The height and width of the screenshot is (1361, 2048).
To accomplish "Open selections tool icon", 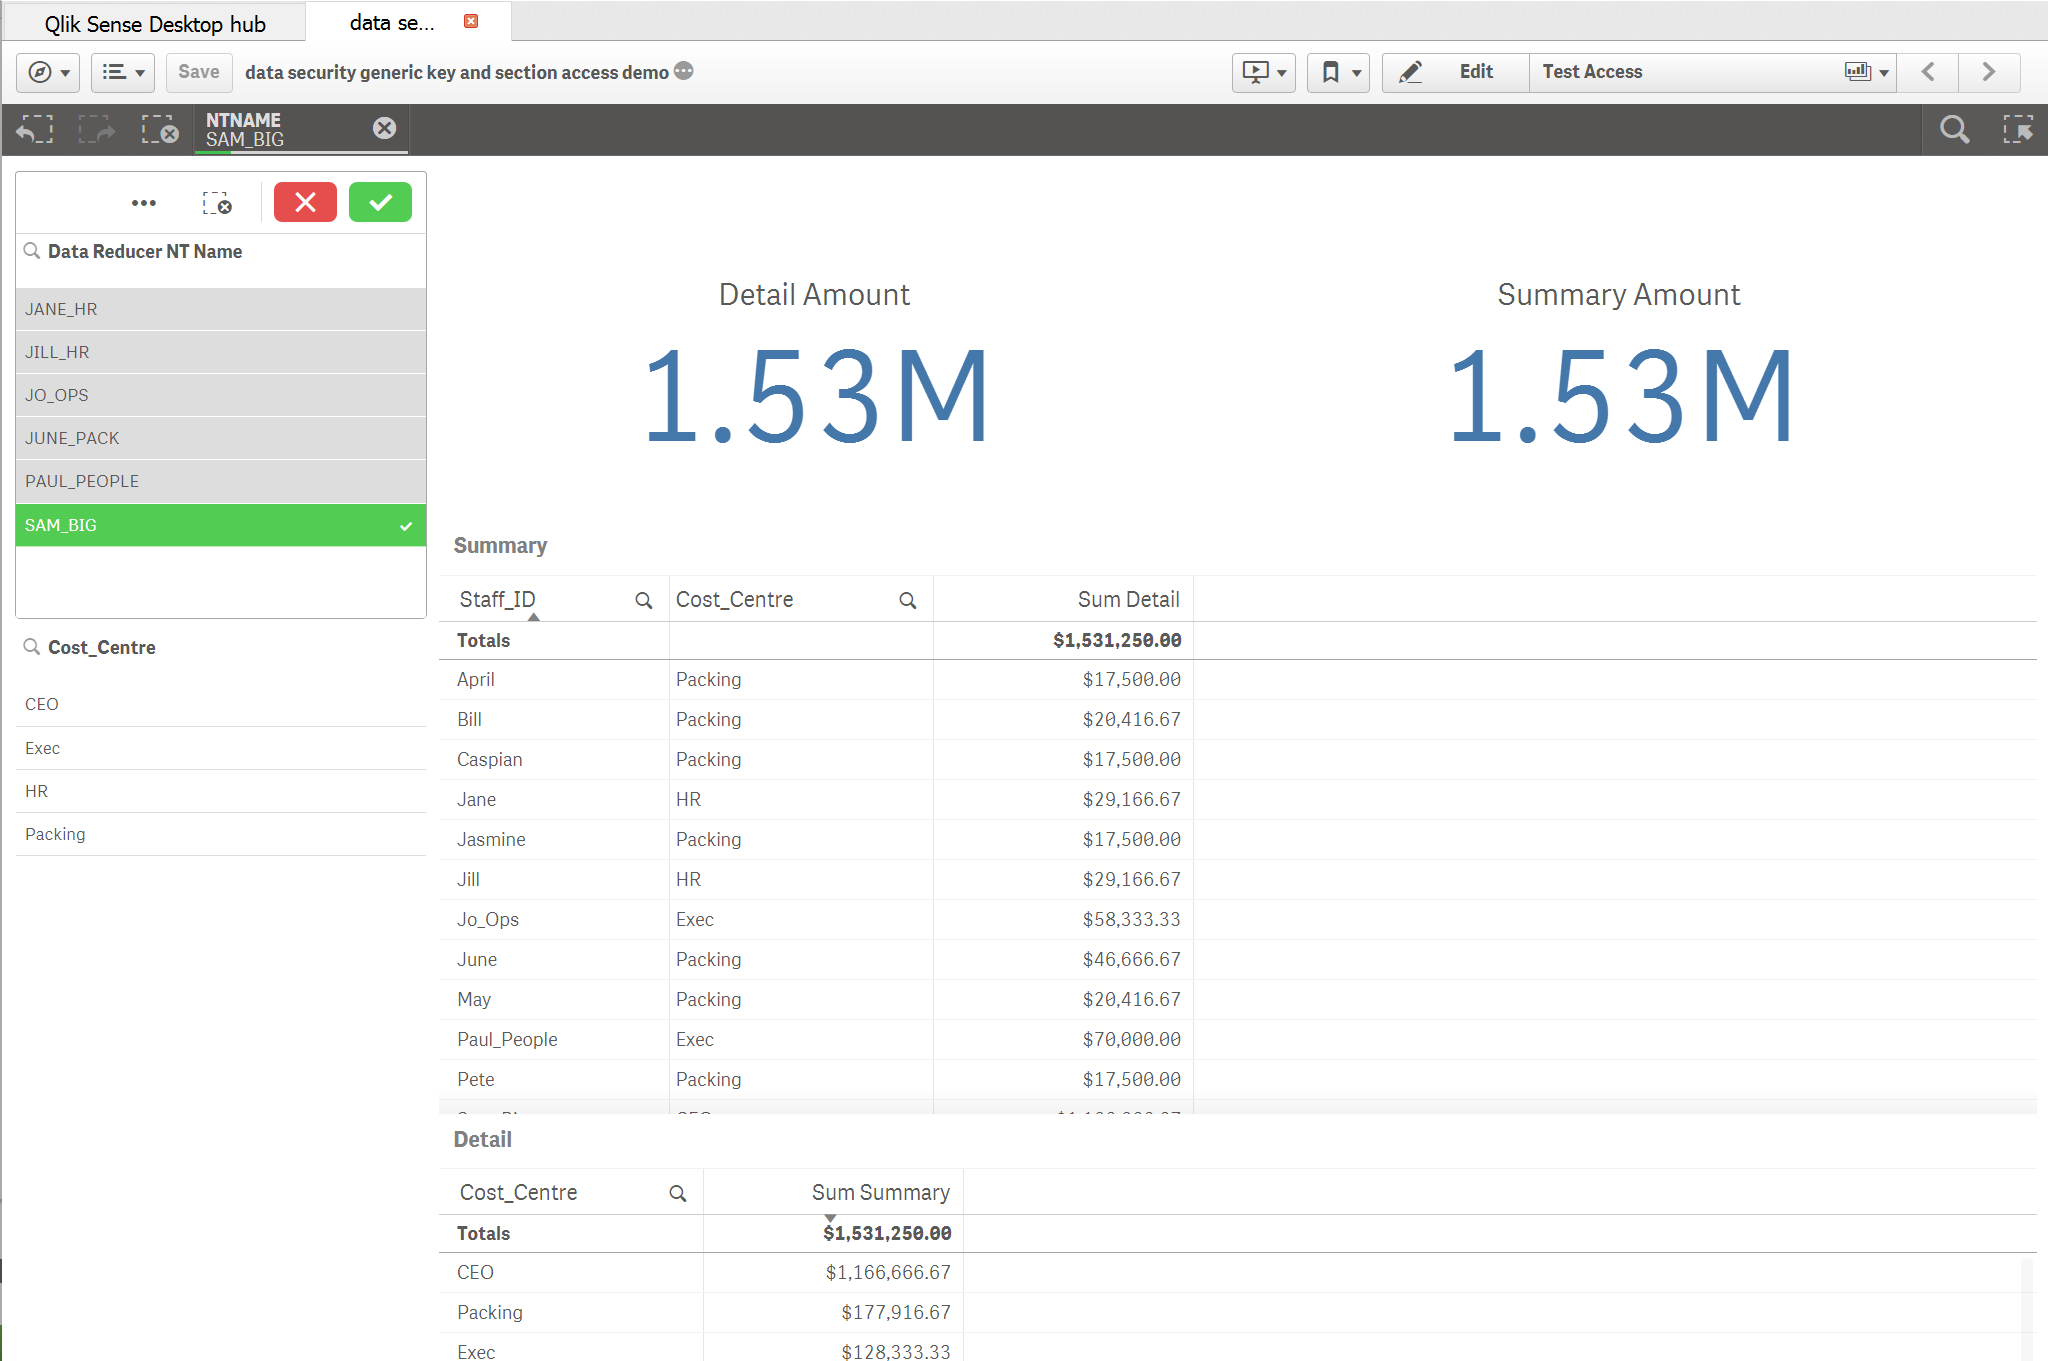I will [x=2017, y=129].
